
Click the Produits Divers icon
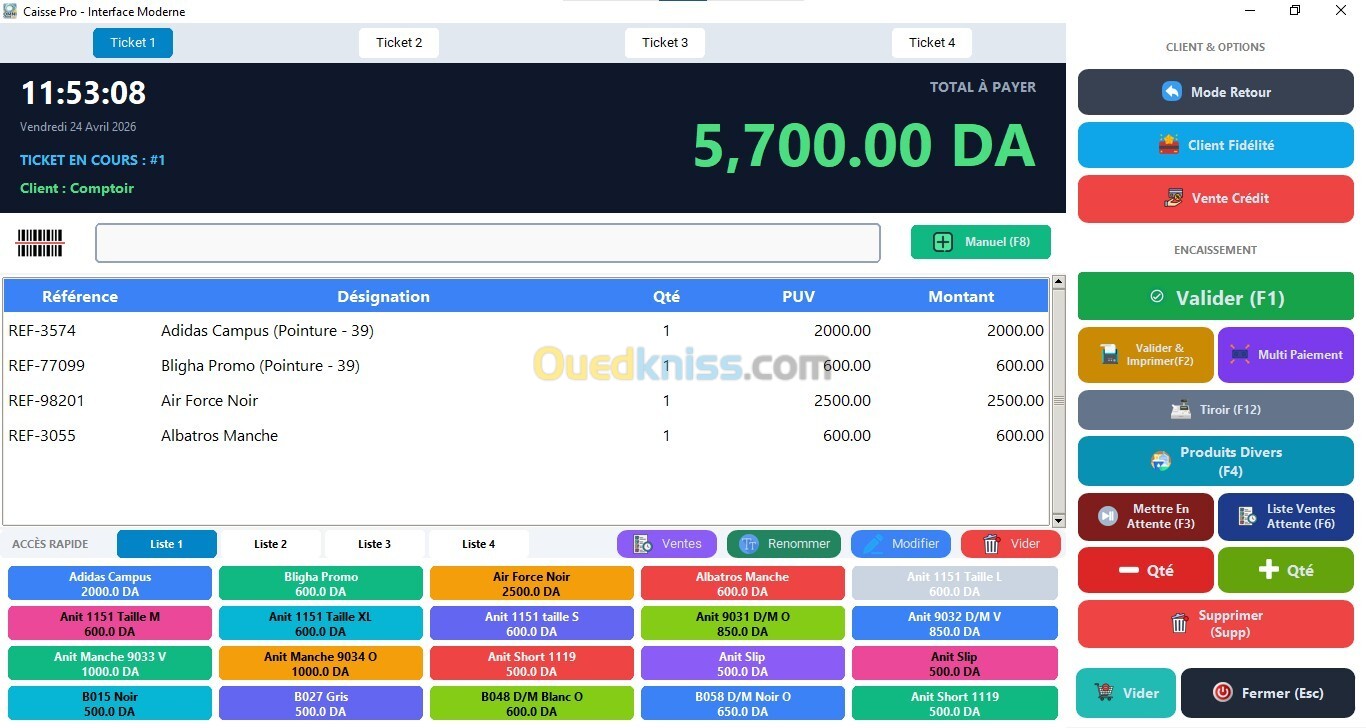[x=1161, y=461]
